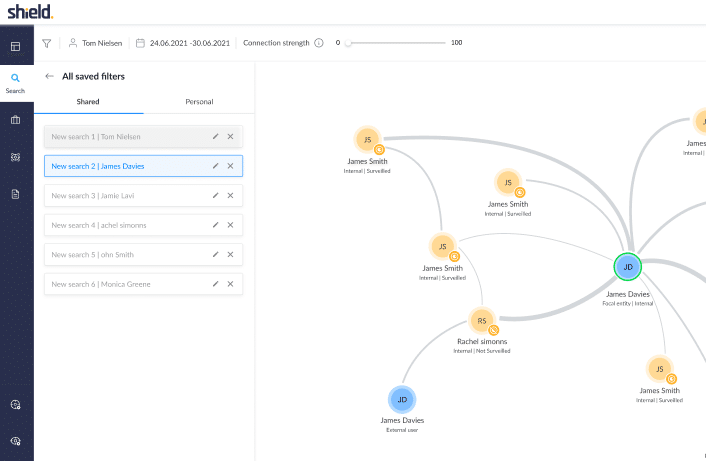Edit New search 6 Monica Greene filter
Viewport: 706px width, 461px height.
pos(215,284)
